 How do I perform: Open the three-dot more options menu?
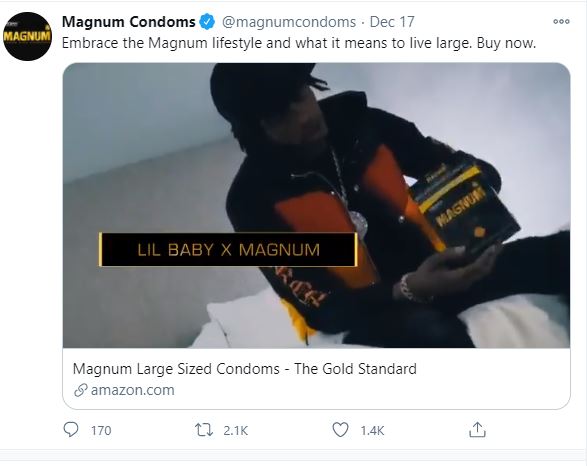click(x=561, y=22)
